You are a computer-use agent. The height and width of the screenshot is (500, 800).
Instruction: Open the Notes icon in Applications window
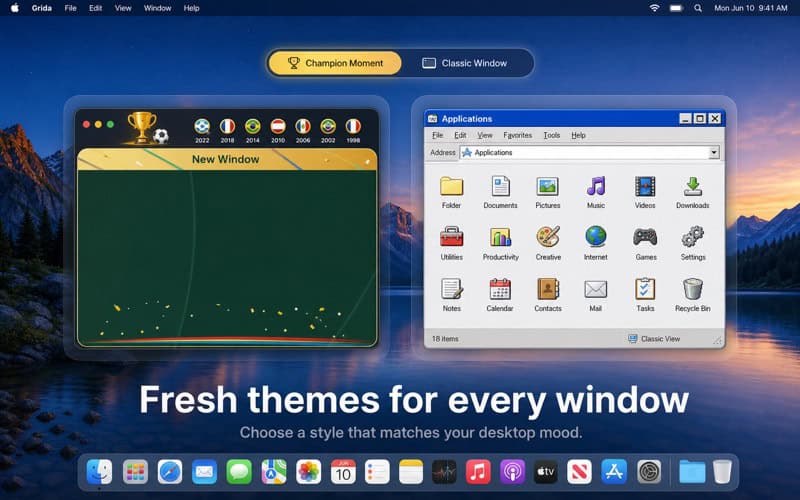(x=452, y=295)
